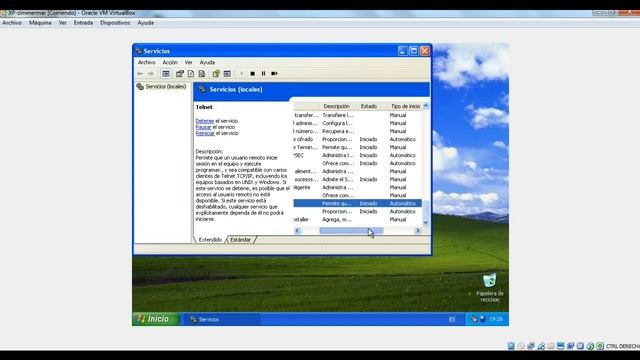640x360 pixels.
Task: Select the row with description 'Configura l...'
Action: [358, 123]
